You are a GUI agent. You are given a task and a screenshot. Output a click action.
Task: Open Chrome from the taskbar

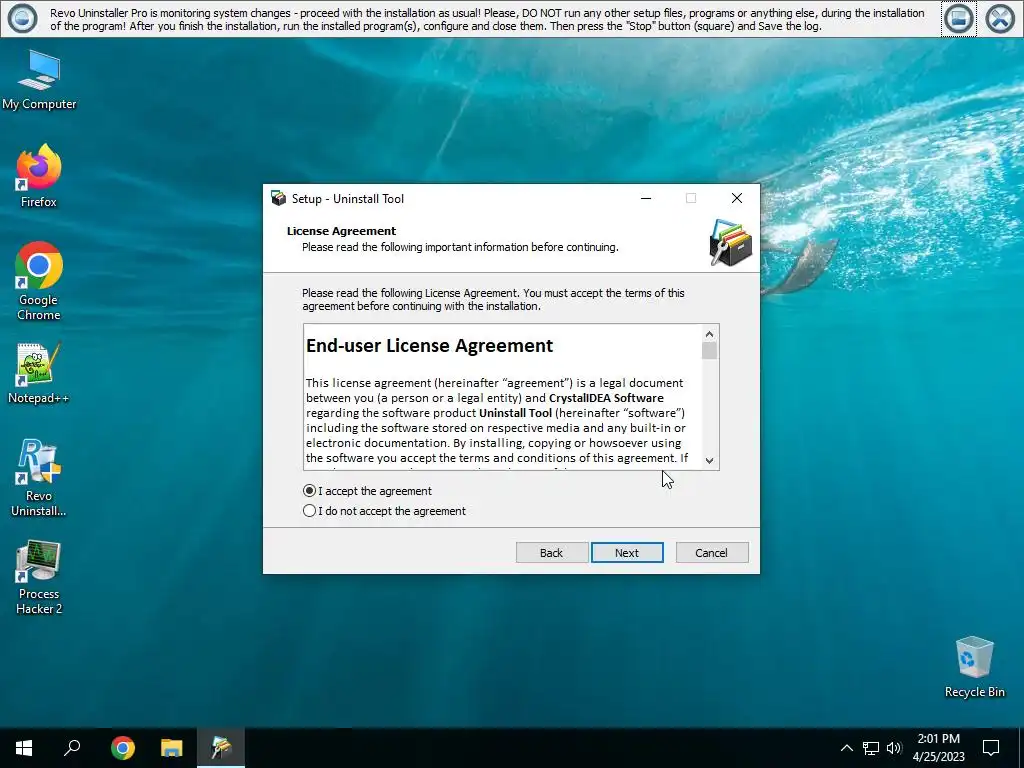(x=122, y=748)
